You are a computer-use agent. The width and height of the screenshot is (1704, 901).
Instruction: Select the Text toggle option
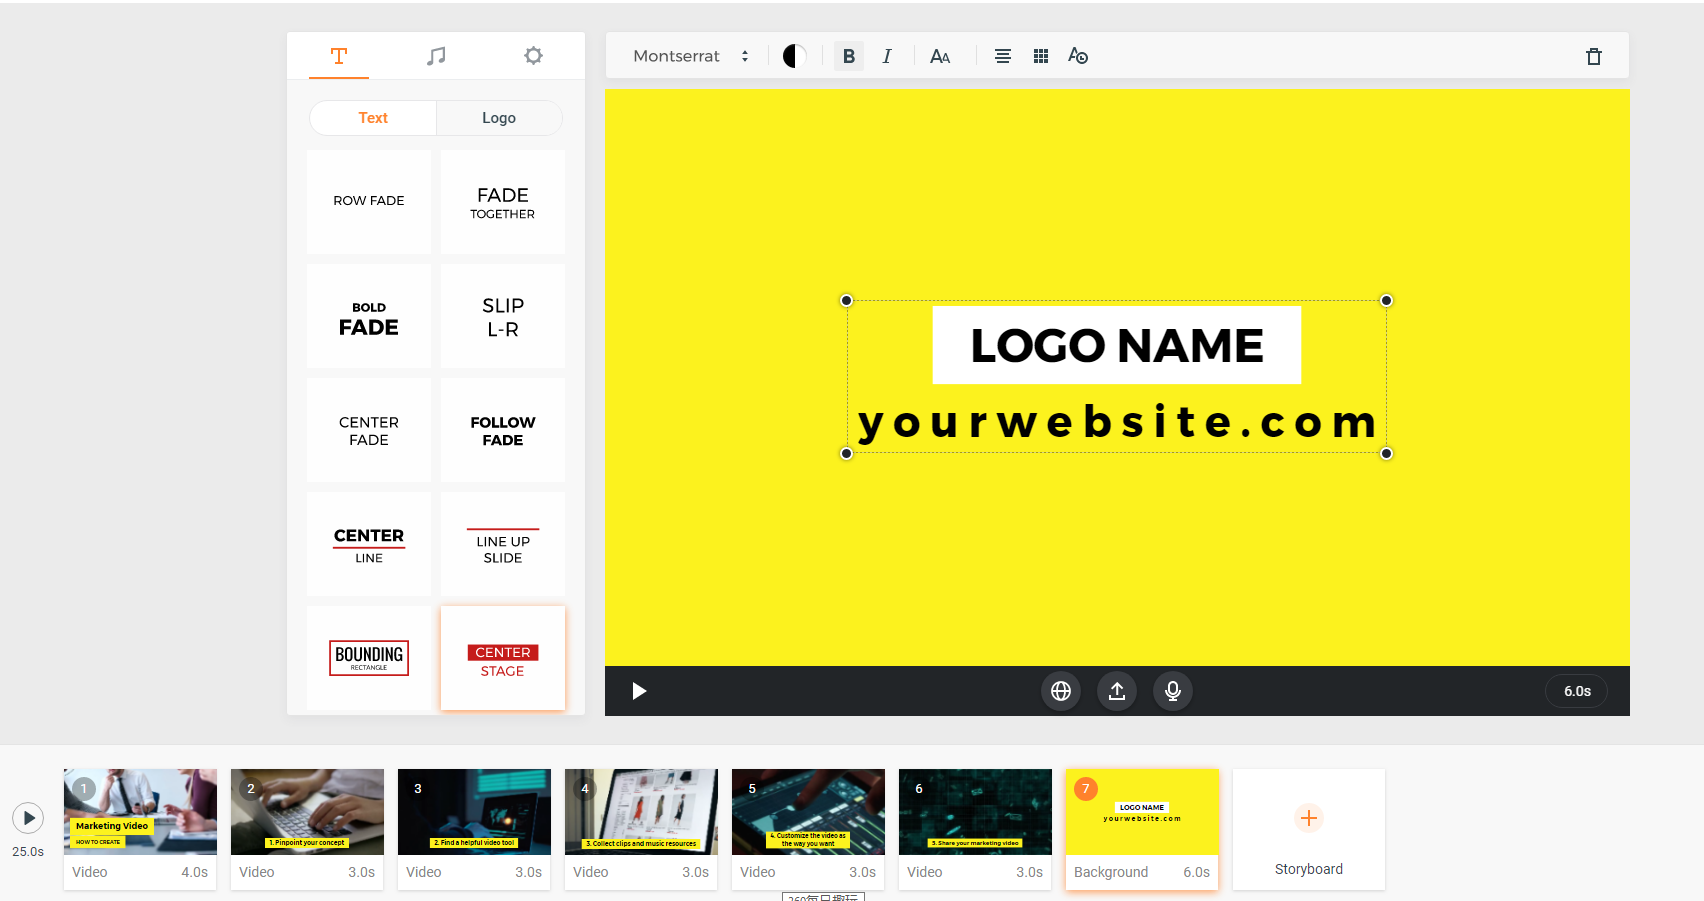[373, 118]
